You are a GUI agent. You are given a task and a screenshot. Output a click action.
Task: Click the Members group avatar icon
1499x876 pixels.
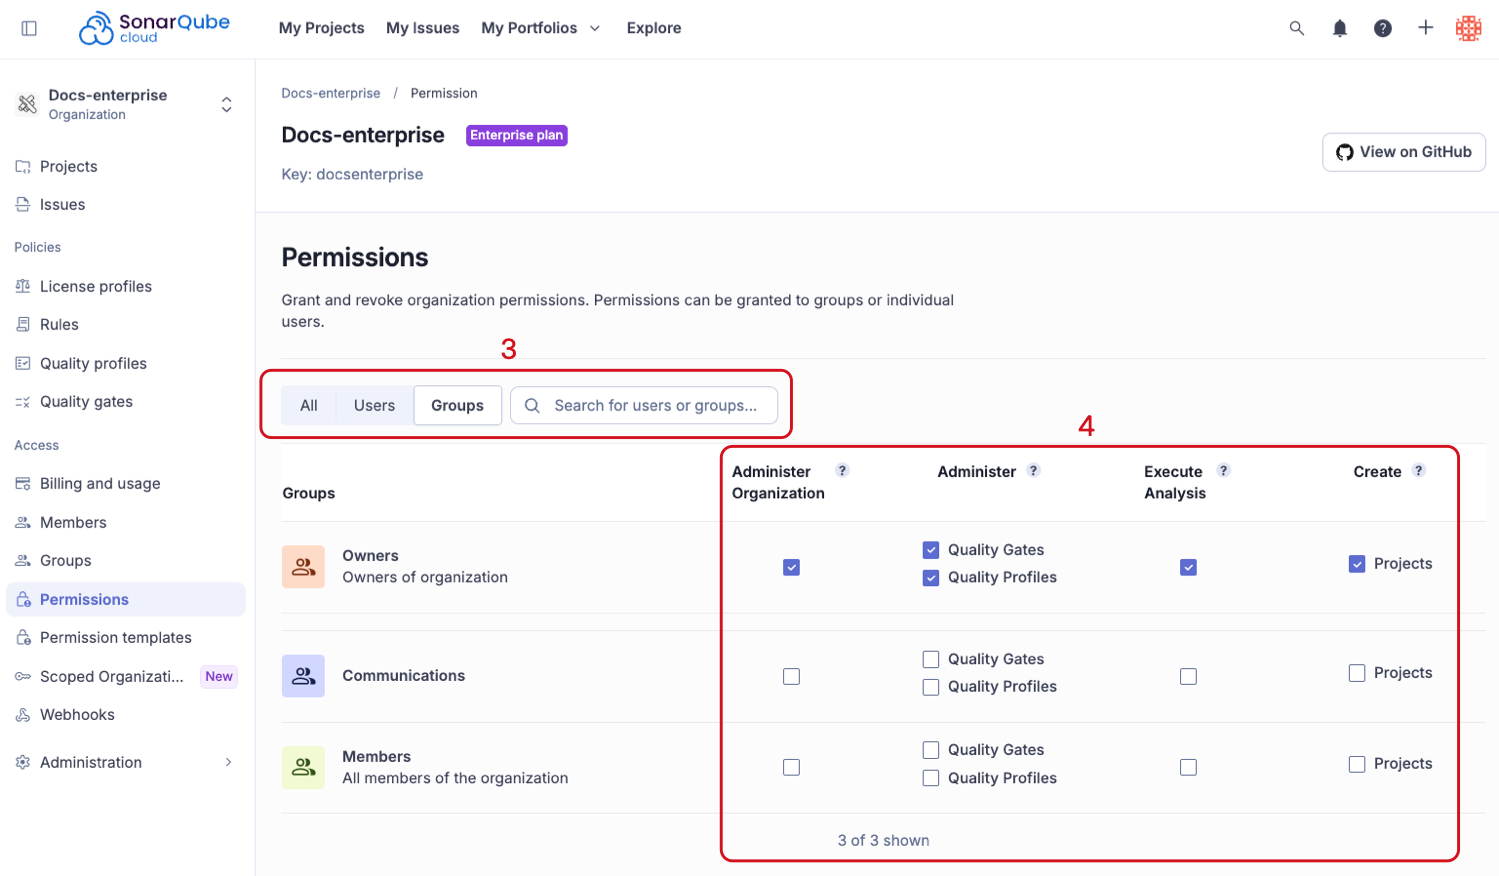coord(303,768)
